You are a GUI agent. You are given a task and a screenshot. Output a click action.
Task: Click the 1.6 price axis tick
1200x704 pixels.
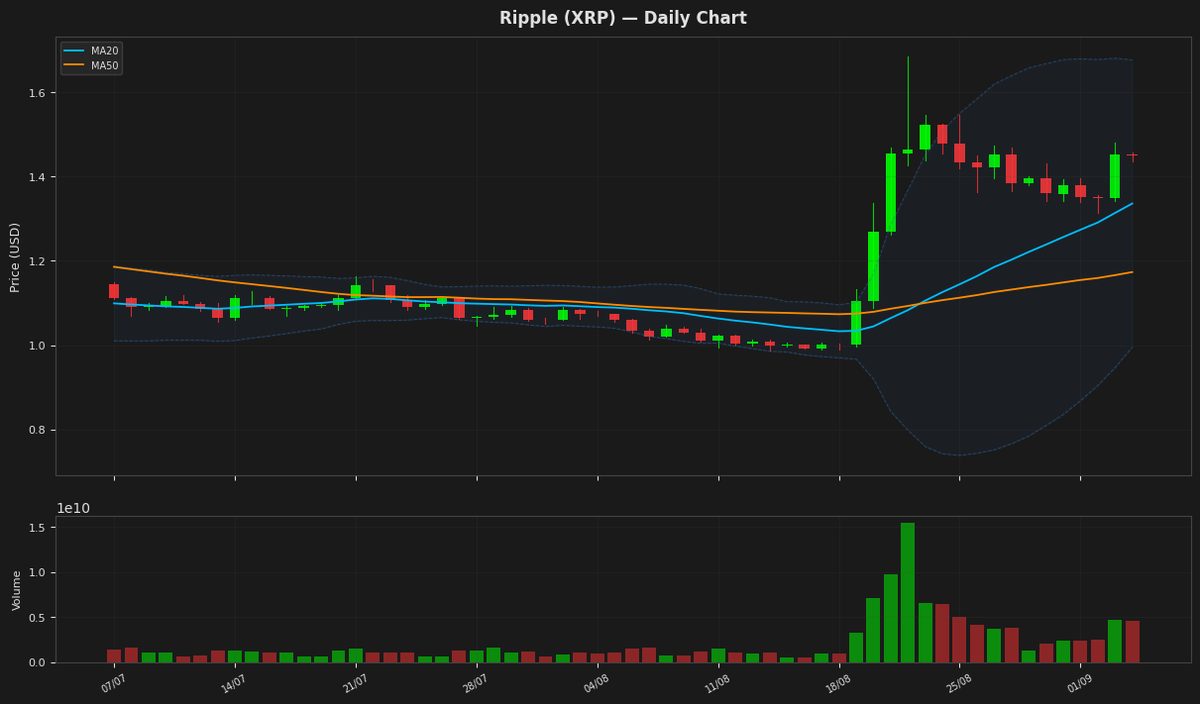point(38,93)
